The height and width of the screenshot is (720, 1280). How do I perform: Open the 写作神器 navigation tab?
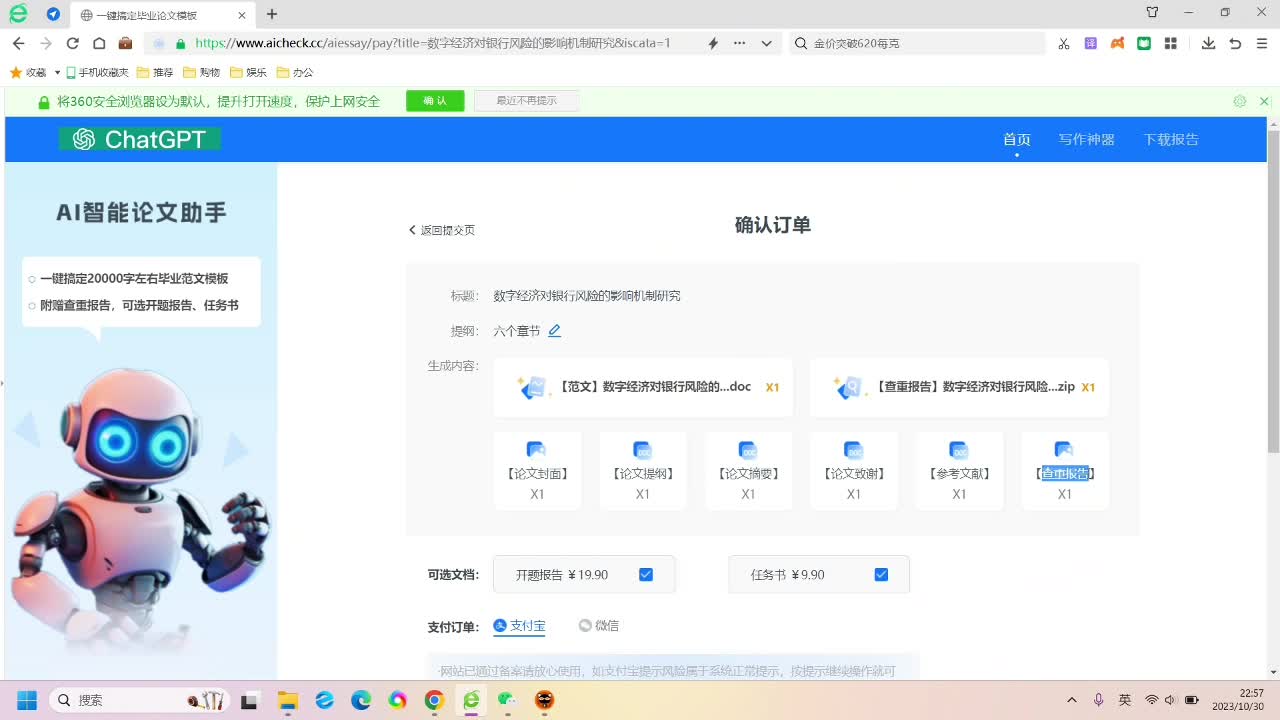[1086, 140]
